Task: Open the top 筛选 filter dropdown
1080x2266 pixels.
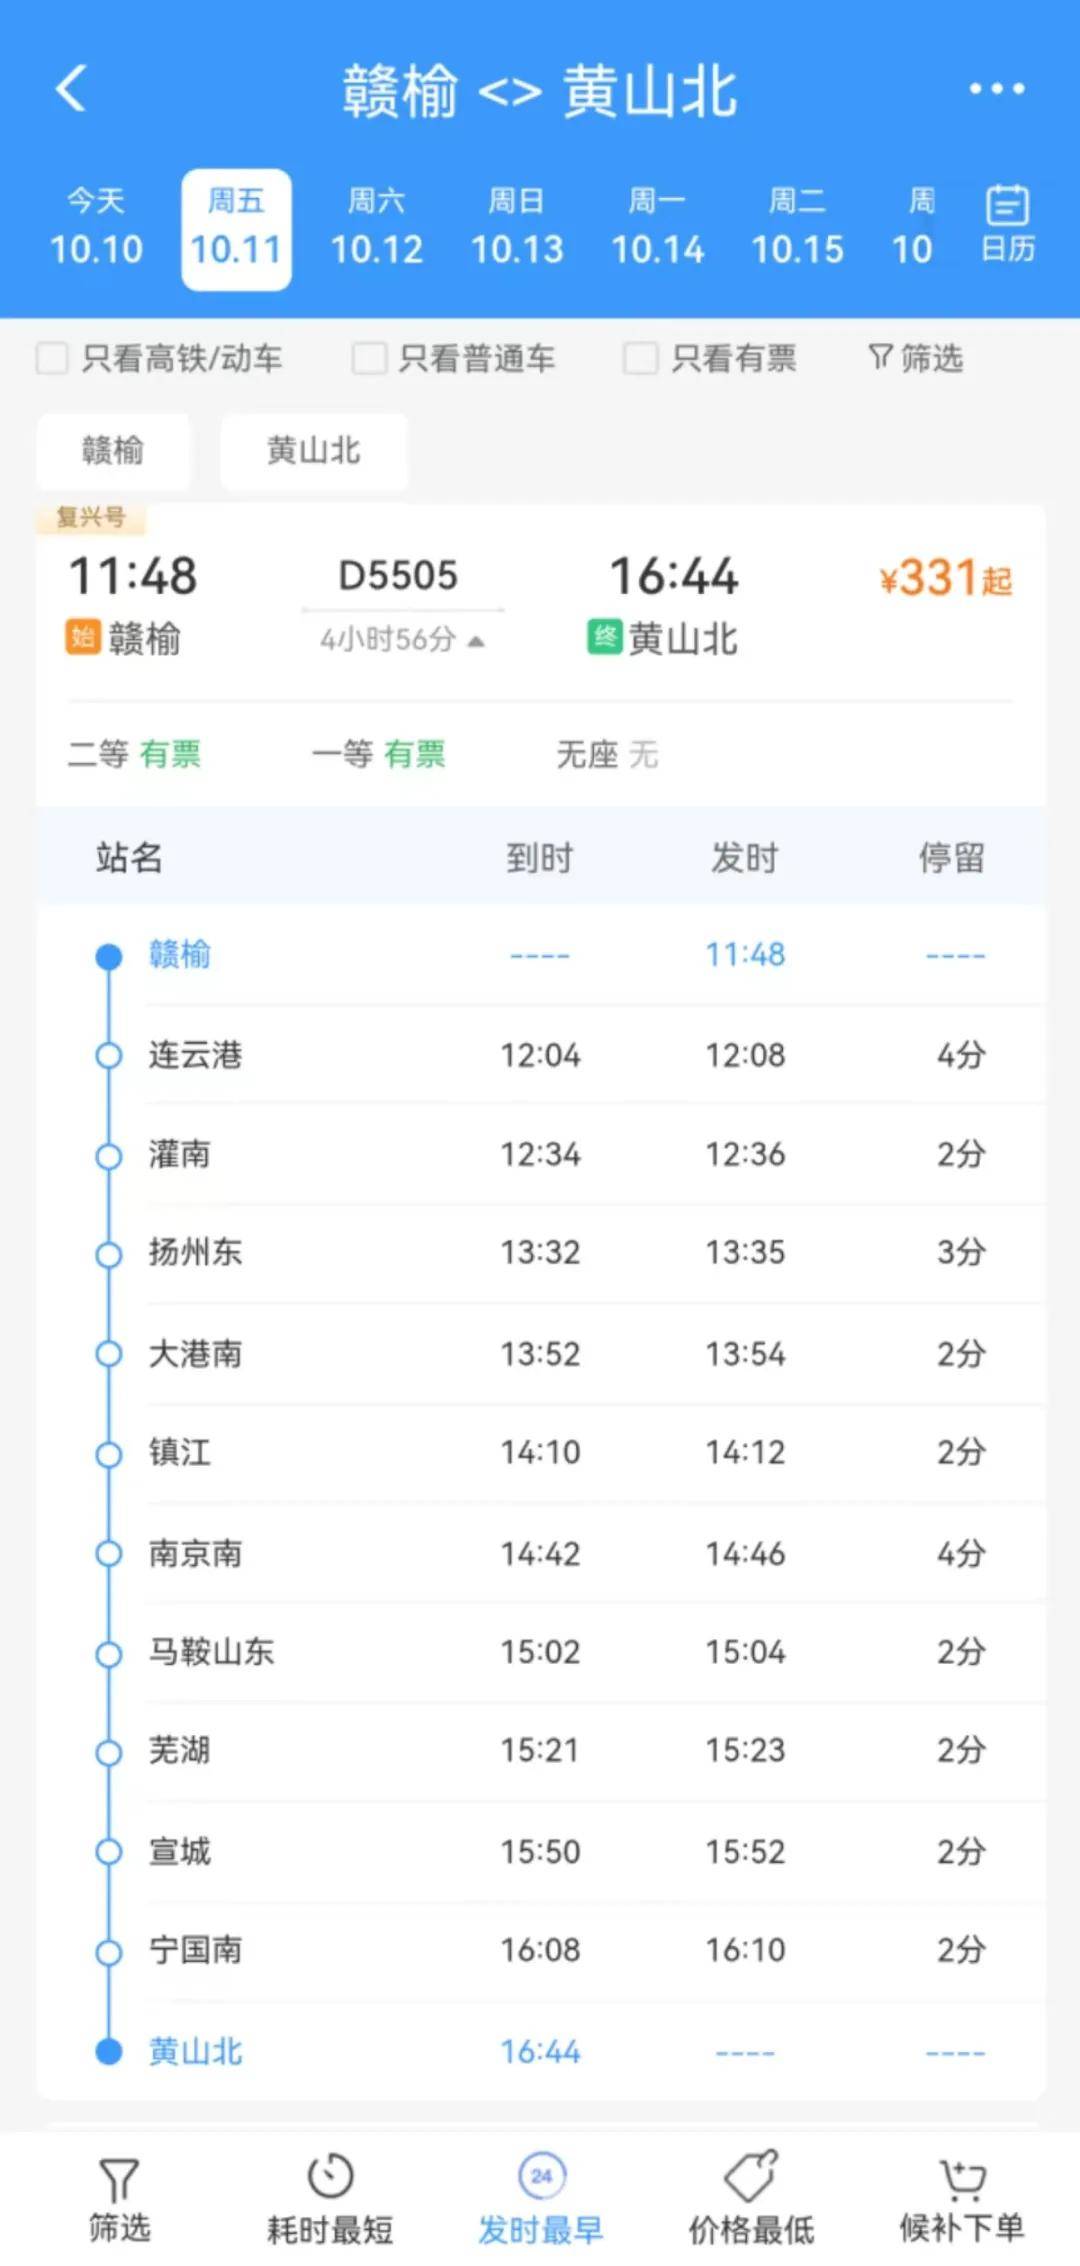Action: point(915,358)
